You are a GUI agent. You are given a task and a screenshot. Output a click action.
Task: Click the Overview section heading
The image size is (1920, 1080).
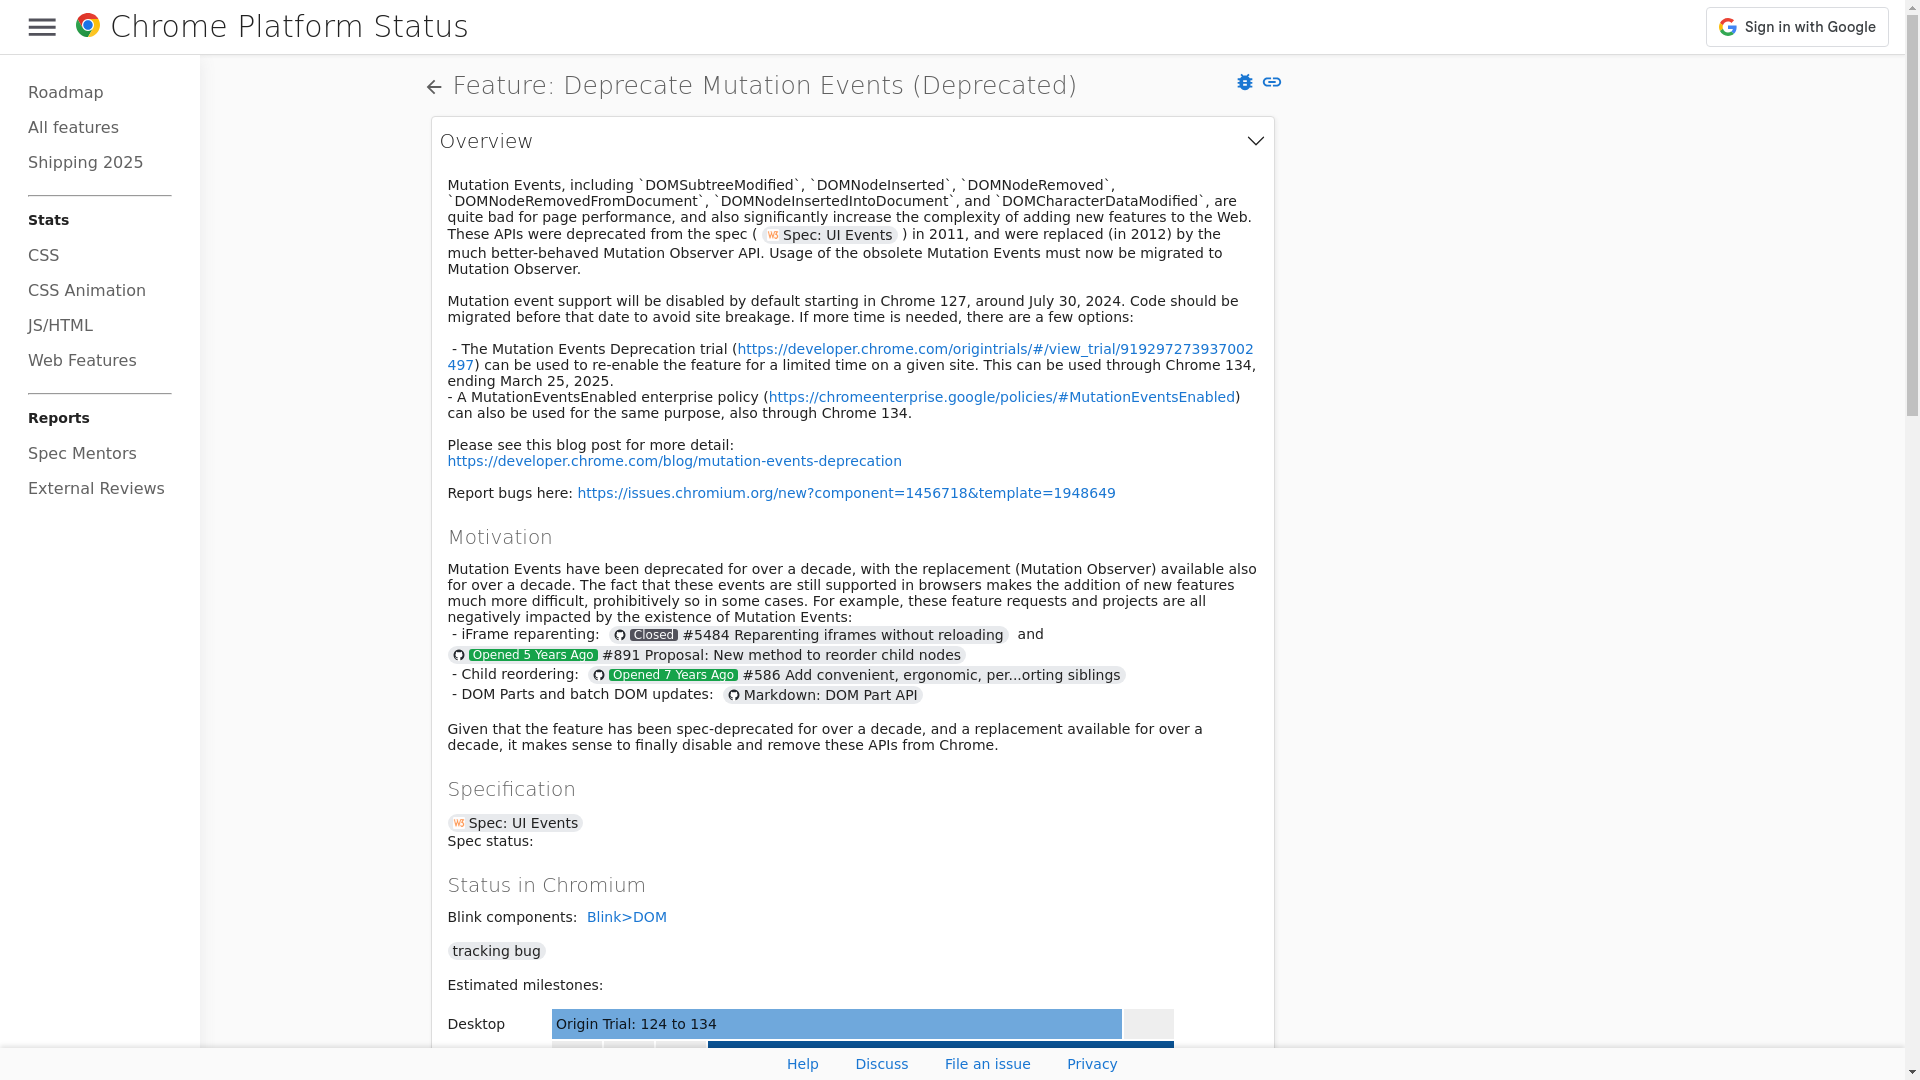click(487, 141)
